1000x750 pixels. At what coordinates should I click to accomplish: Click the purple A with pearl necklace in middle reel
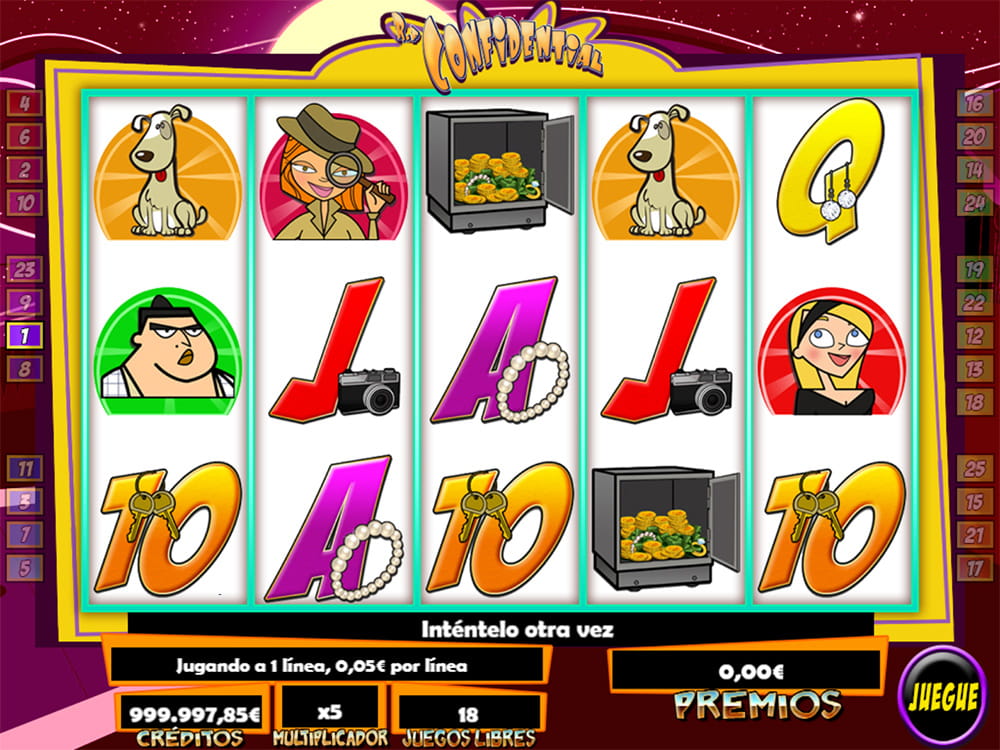pyautogui.click(x=500, y=350)
